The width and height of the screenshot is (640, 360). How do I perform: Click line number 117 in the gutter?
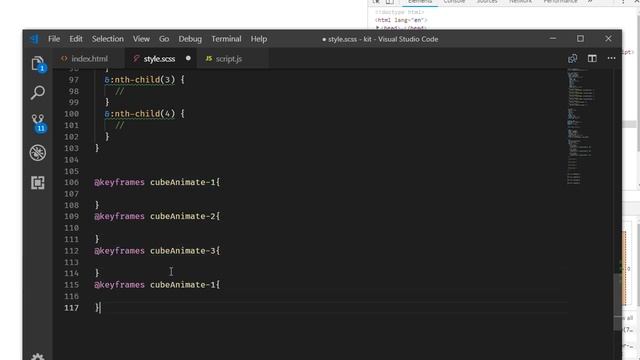point(71,308)
